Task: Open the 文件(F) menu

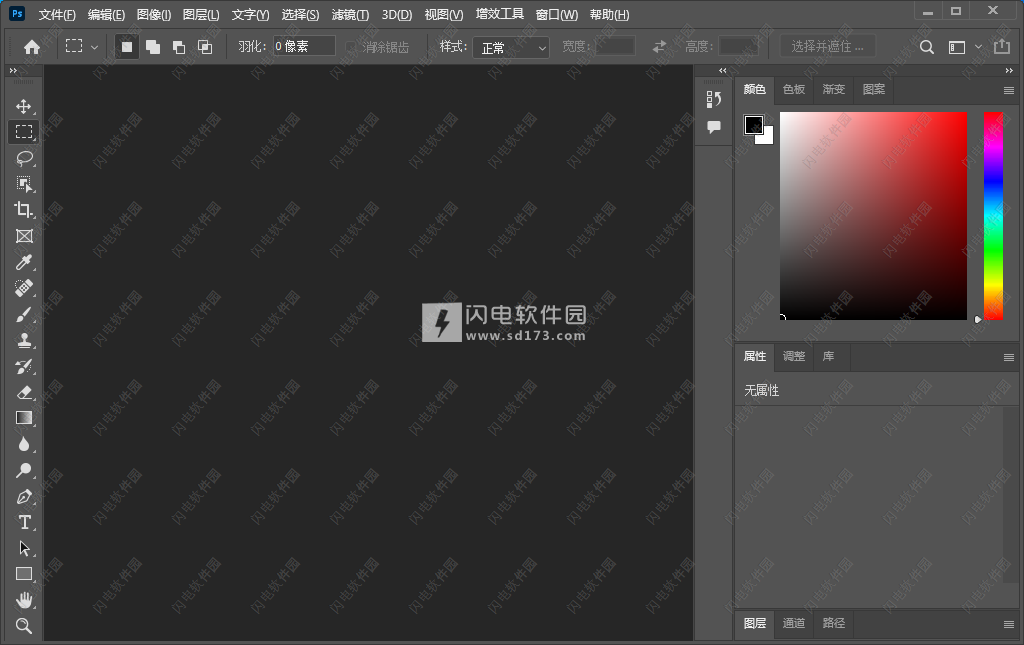Action: (x=57, y=14)
